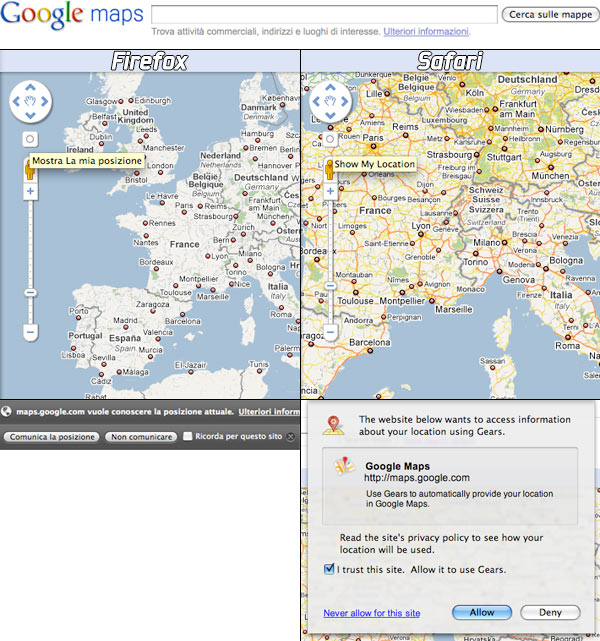Zoom in with plus on Firefox map

30,191
